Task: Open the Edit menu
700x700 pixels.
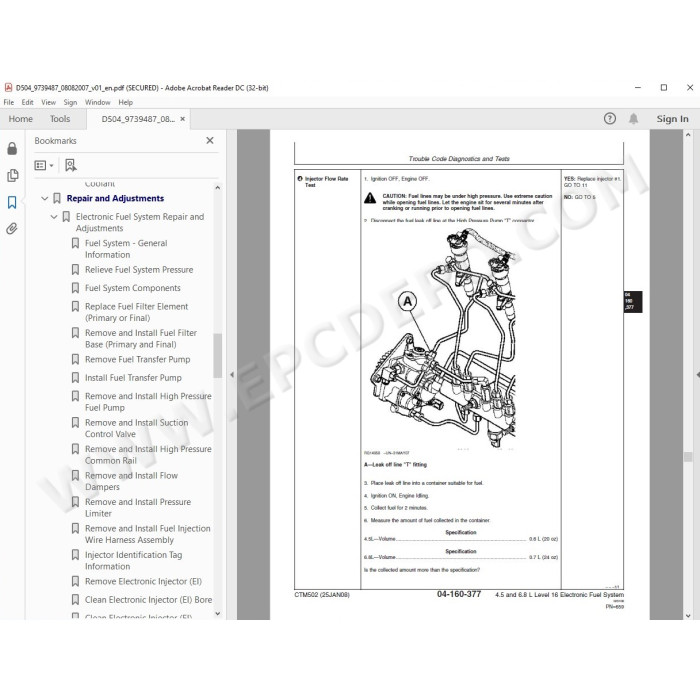Action: tap(27, 102)
